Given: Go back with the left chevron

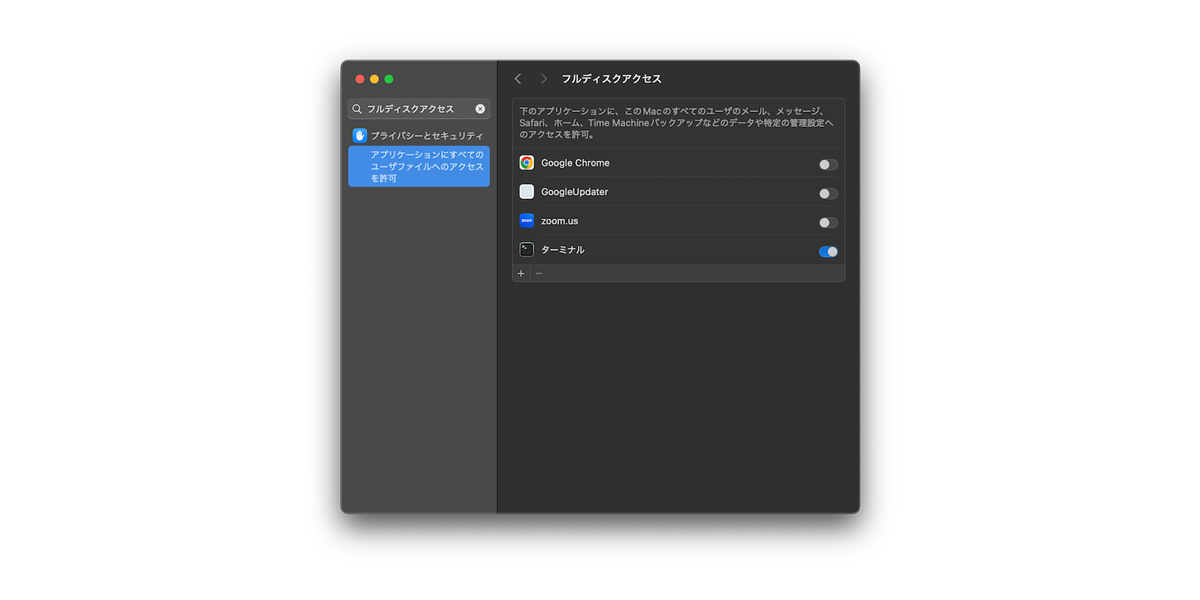Looking at the screenshot, I should point(518,79).
